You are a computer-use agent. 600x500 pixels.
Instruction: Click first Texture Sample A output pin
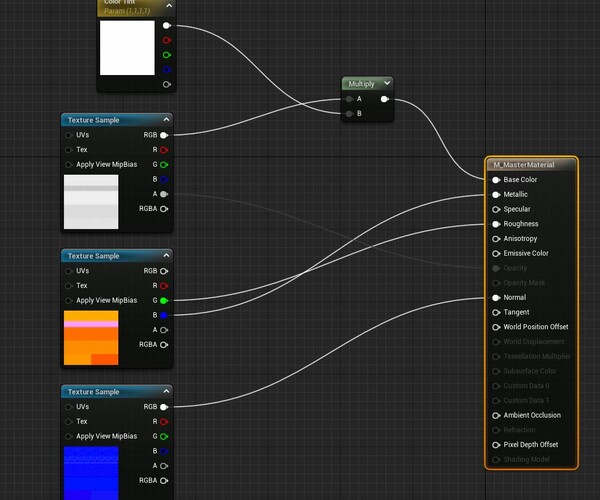tap(164, 194)
